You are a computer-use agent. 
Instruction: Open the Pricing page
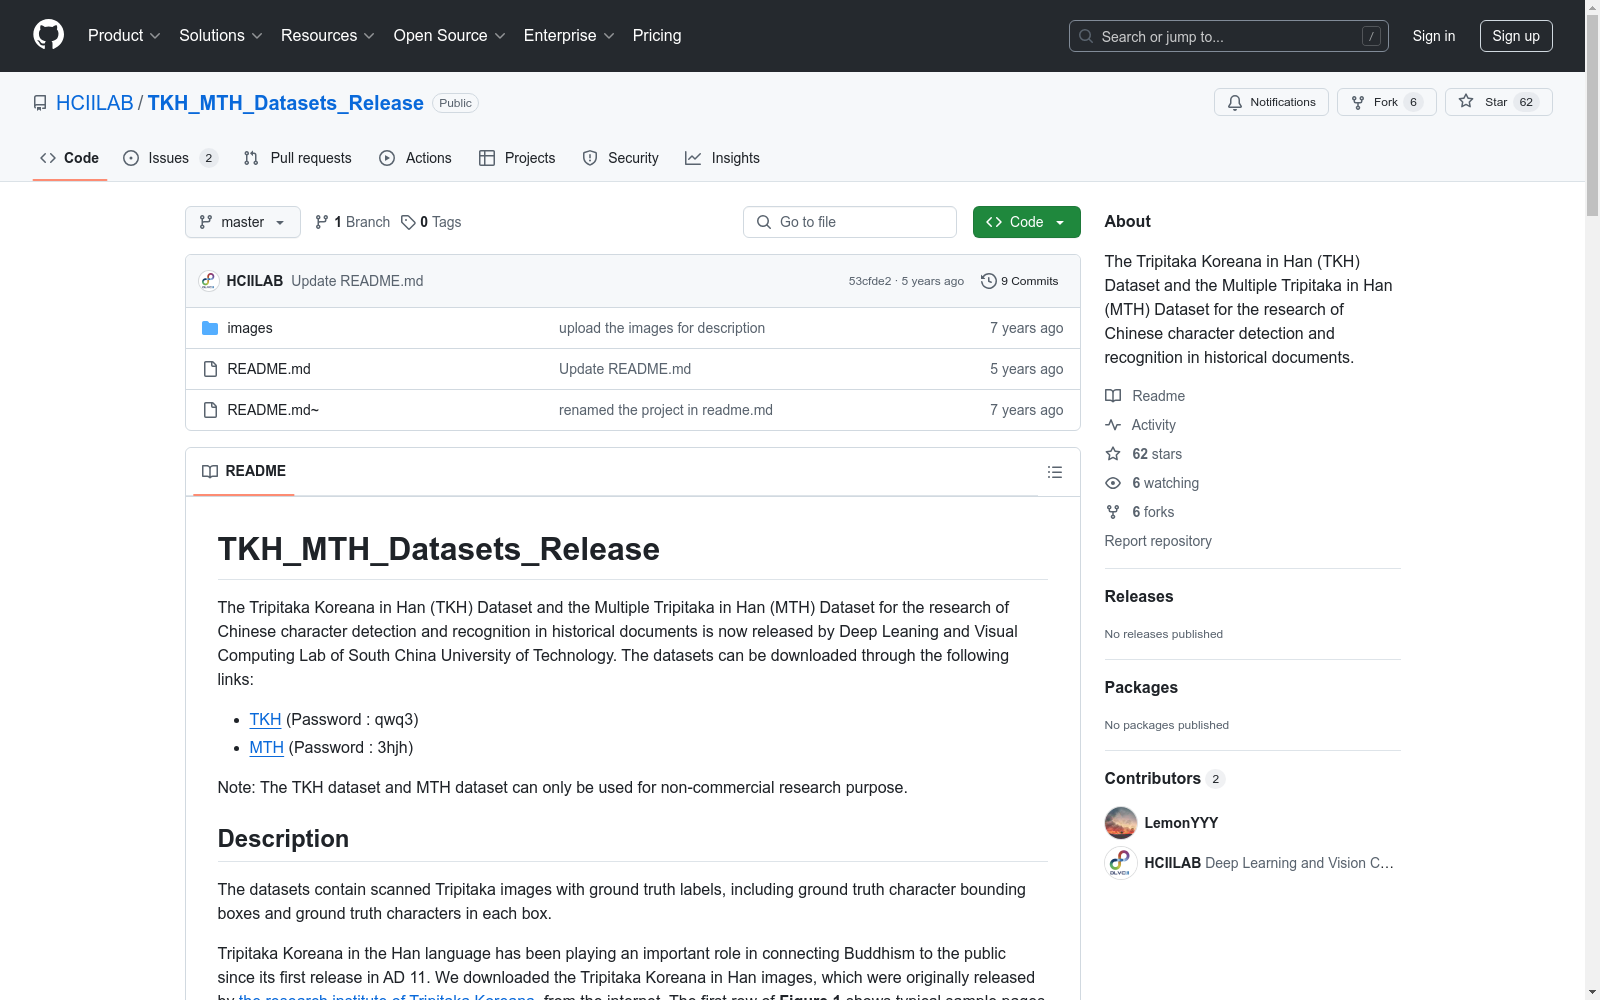coord(657,36)
